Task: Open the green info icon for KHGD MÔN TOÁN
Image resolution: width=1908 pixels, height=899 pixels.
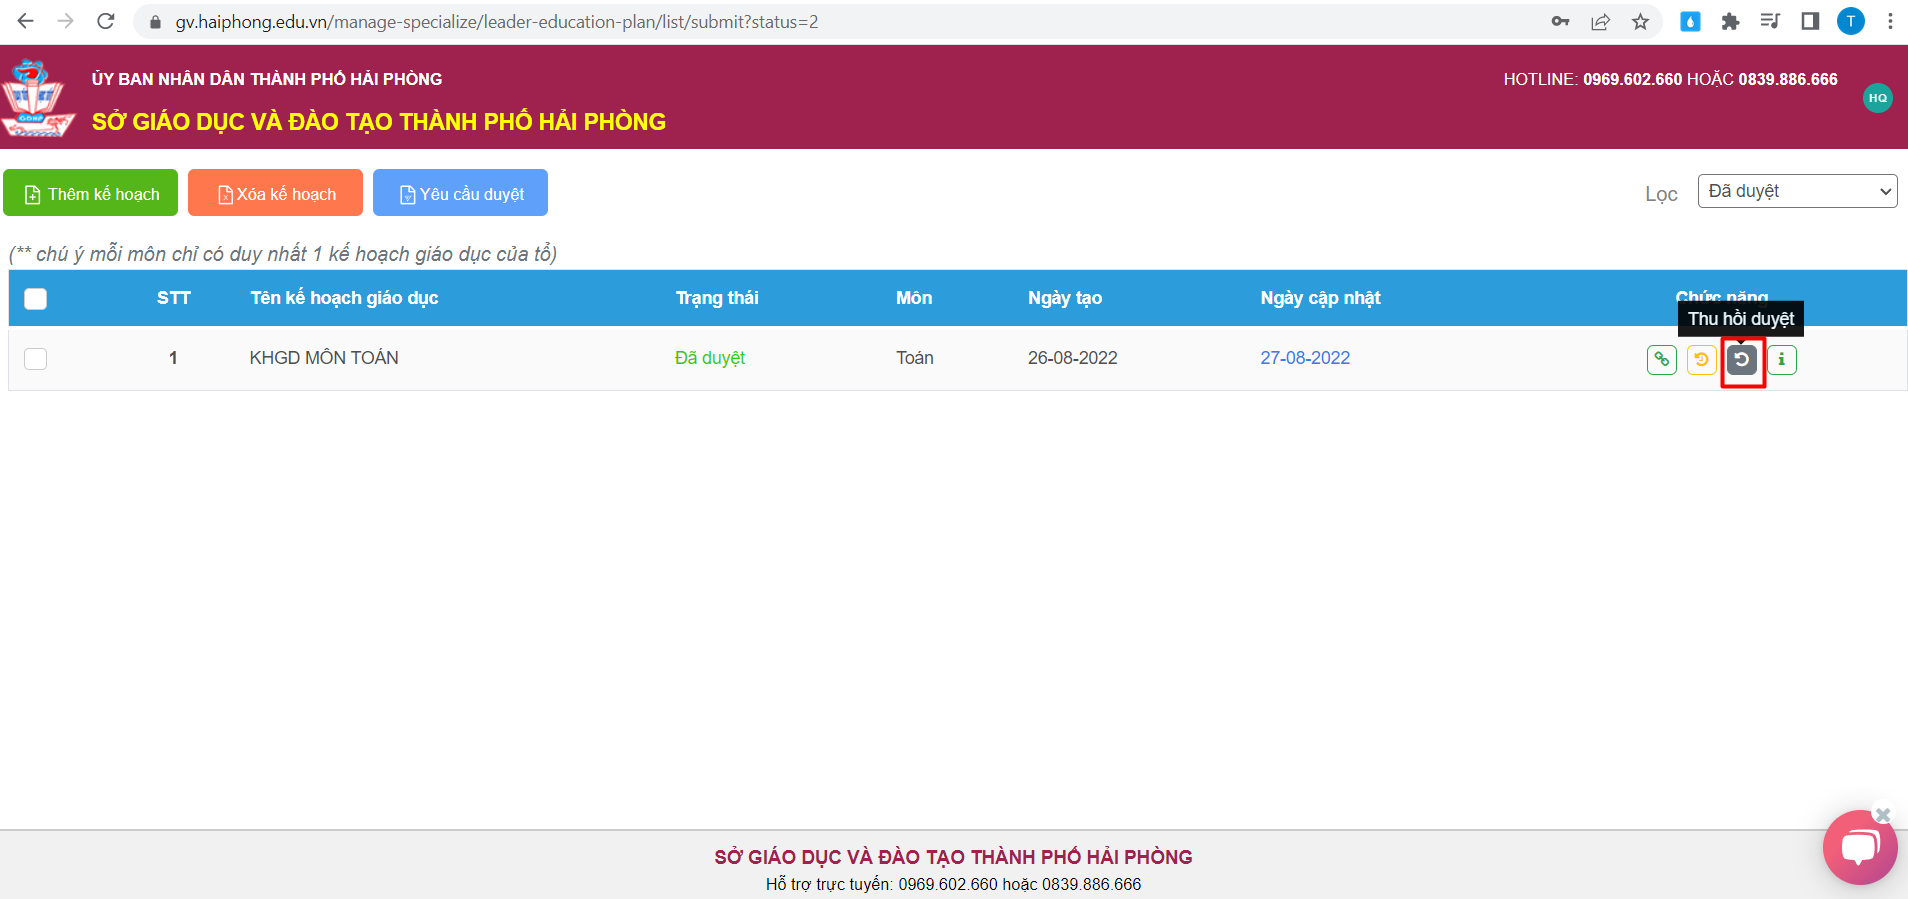Action: pos(1782,359)
